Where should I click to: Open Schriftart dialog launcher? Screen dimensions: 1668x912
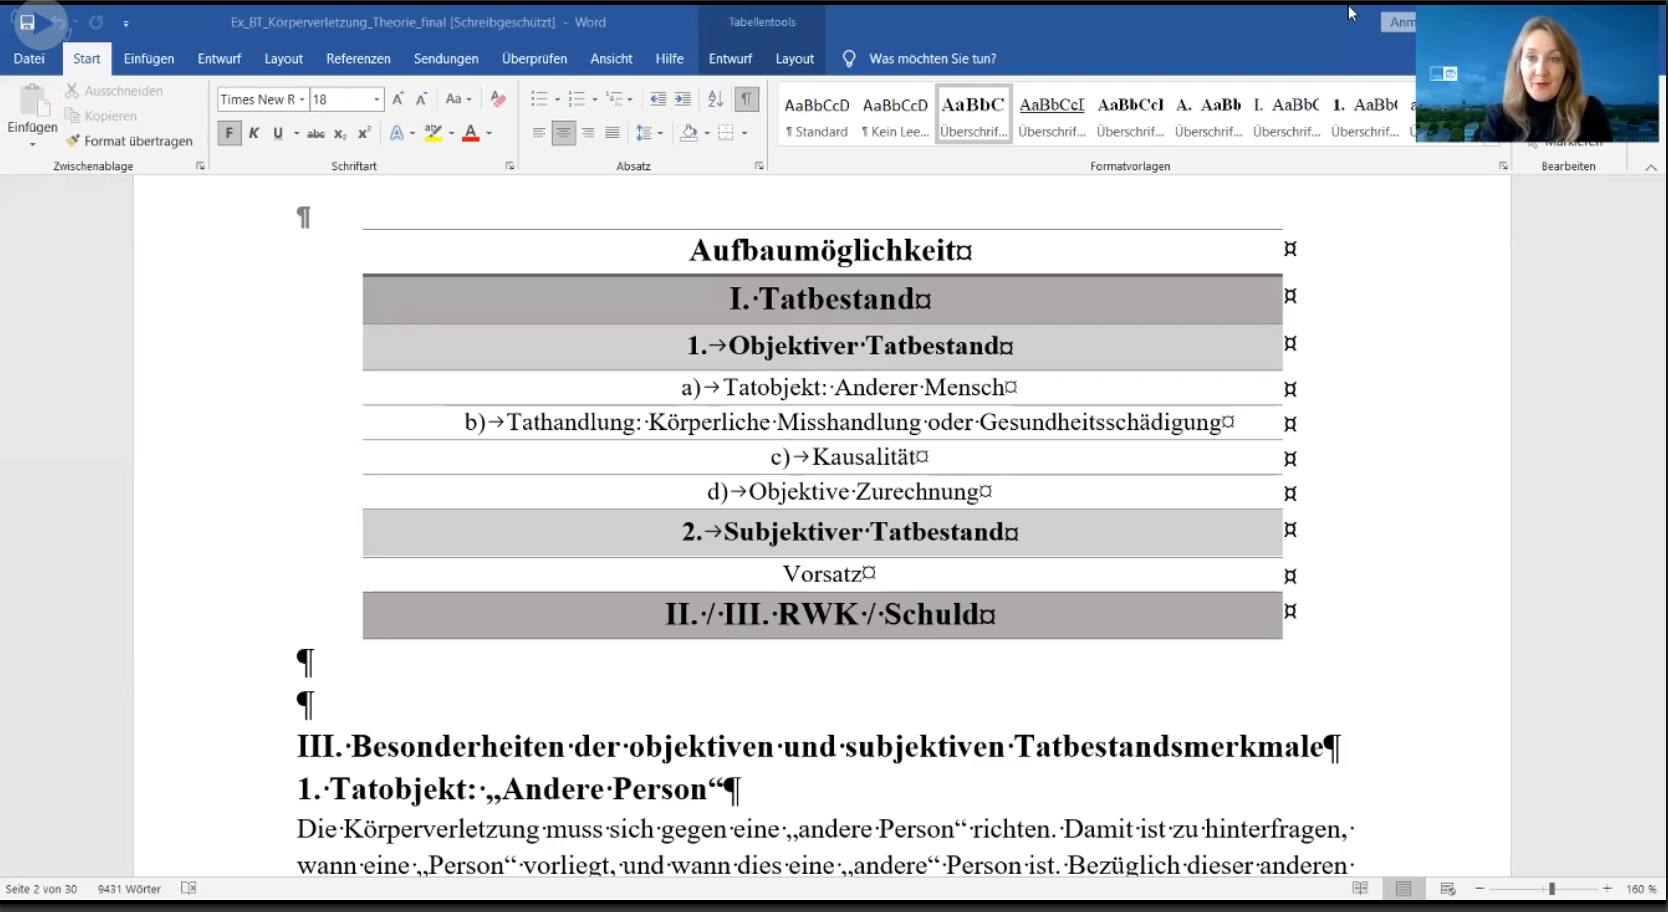[x=510, y=166]
